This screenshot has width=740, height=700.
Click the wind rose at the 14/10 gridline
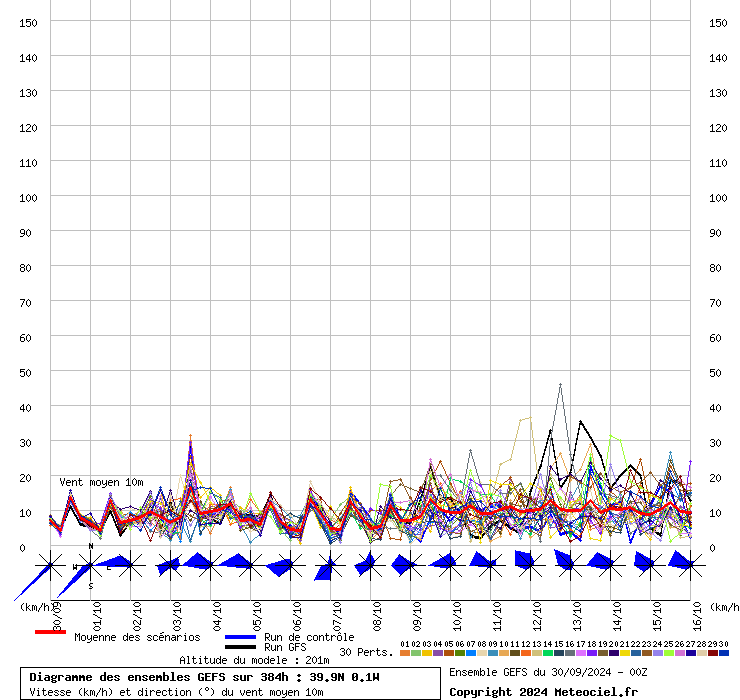(x=610, y=566)
